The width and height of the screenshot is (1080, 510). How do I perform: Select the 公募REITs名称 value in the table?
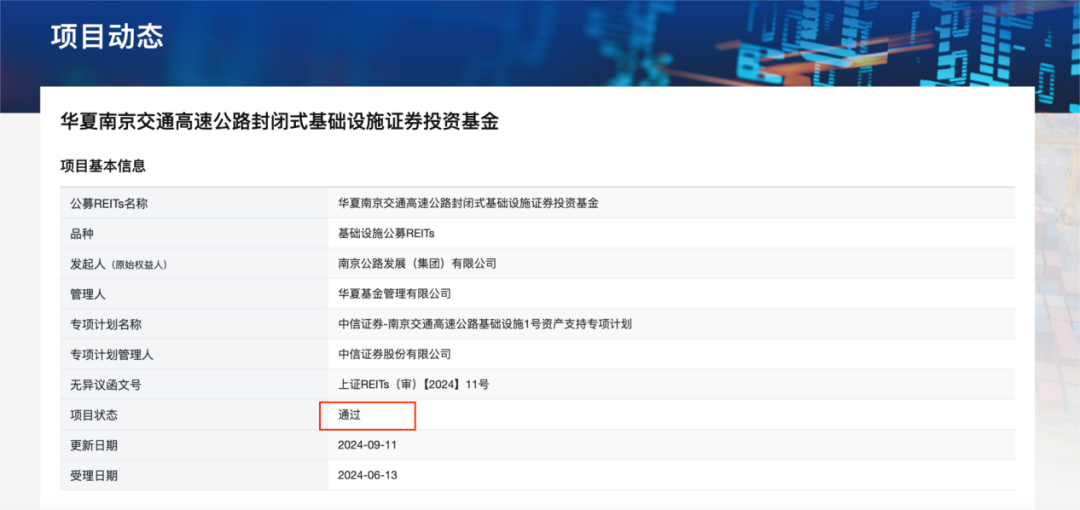[468, 203]
